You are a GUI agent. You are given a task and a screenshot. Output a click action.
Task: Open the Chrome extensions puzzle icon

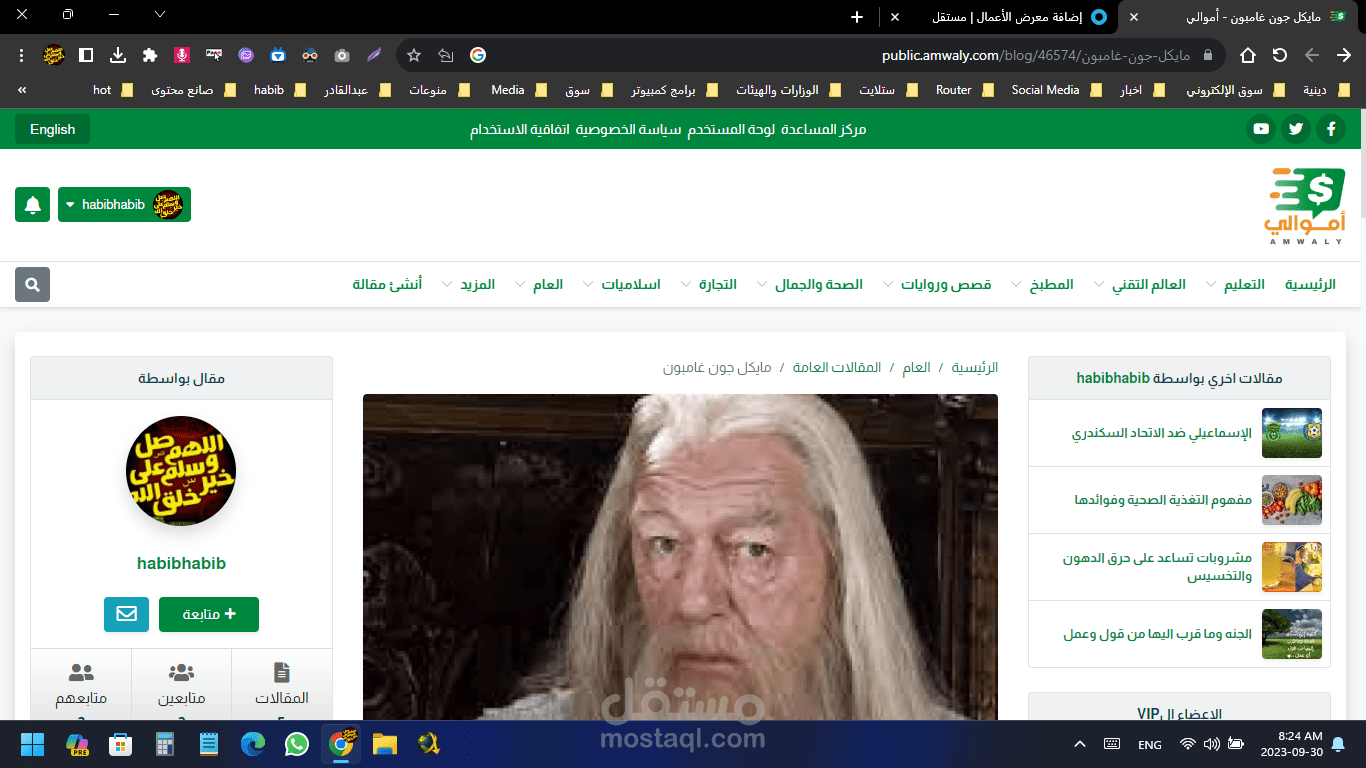click(x=150, y=55)
